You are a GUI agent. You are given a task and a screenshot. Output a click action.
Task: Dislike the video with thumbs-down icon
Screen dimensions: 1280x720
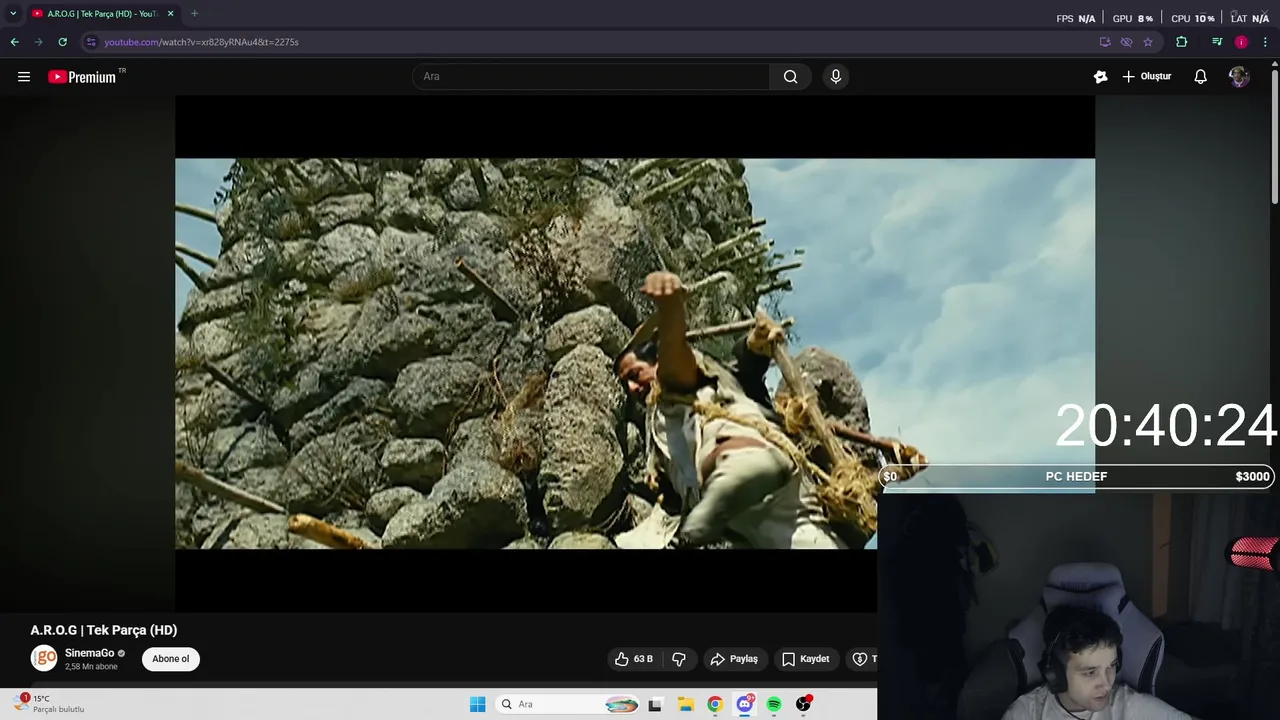pos(679,659)
